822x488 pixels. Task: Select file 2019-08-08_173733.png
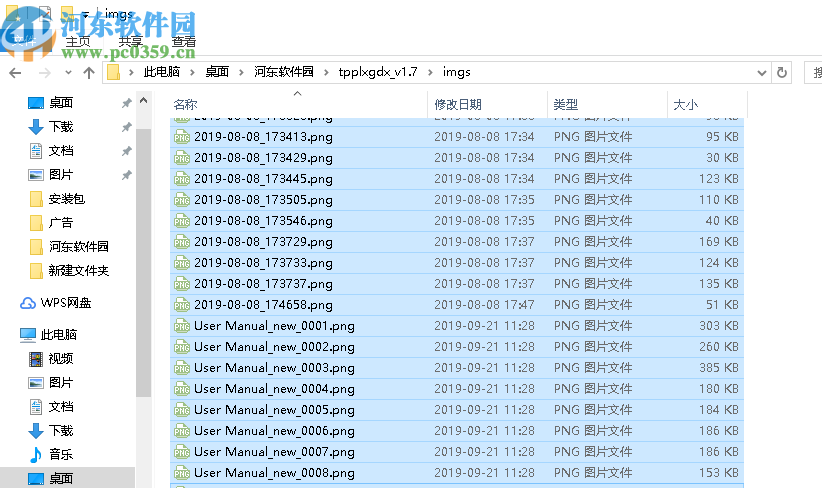(263, 263)
